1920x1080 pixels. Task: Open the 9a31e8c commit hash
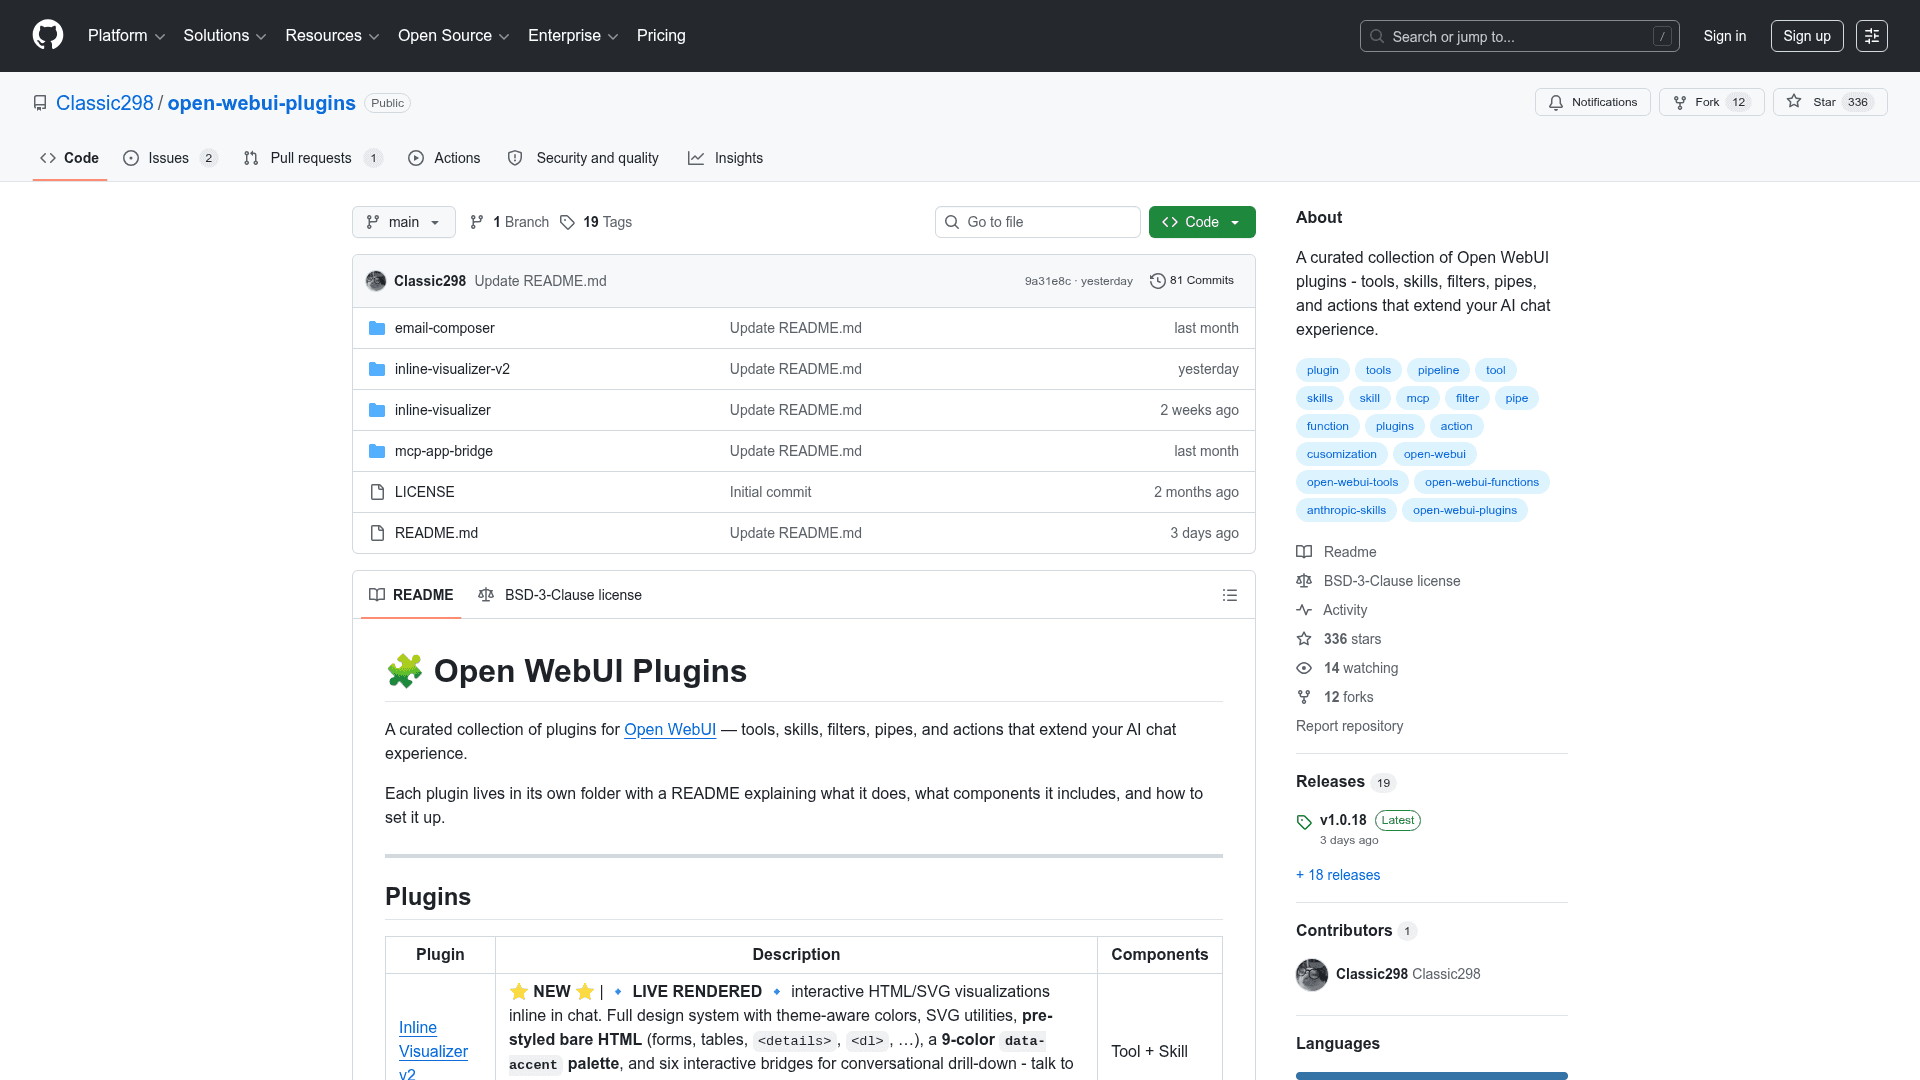point(1047,281)
